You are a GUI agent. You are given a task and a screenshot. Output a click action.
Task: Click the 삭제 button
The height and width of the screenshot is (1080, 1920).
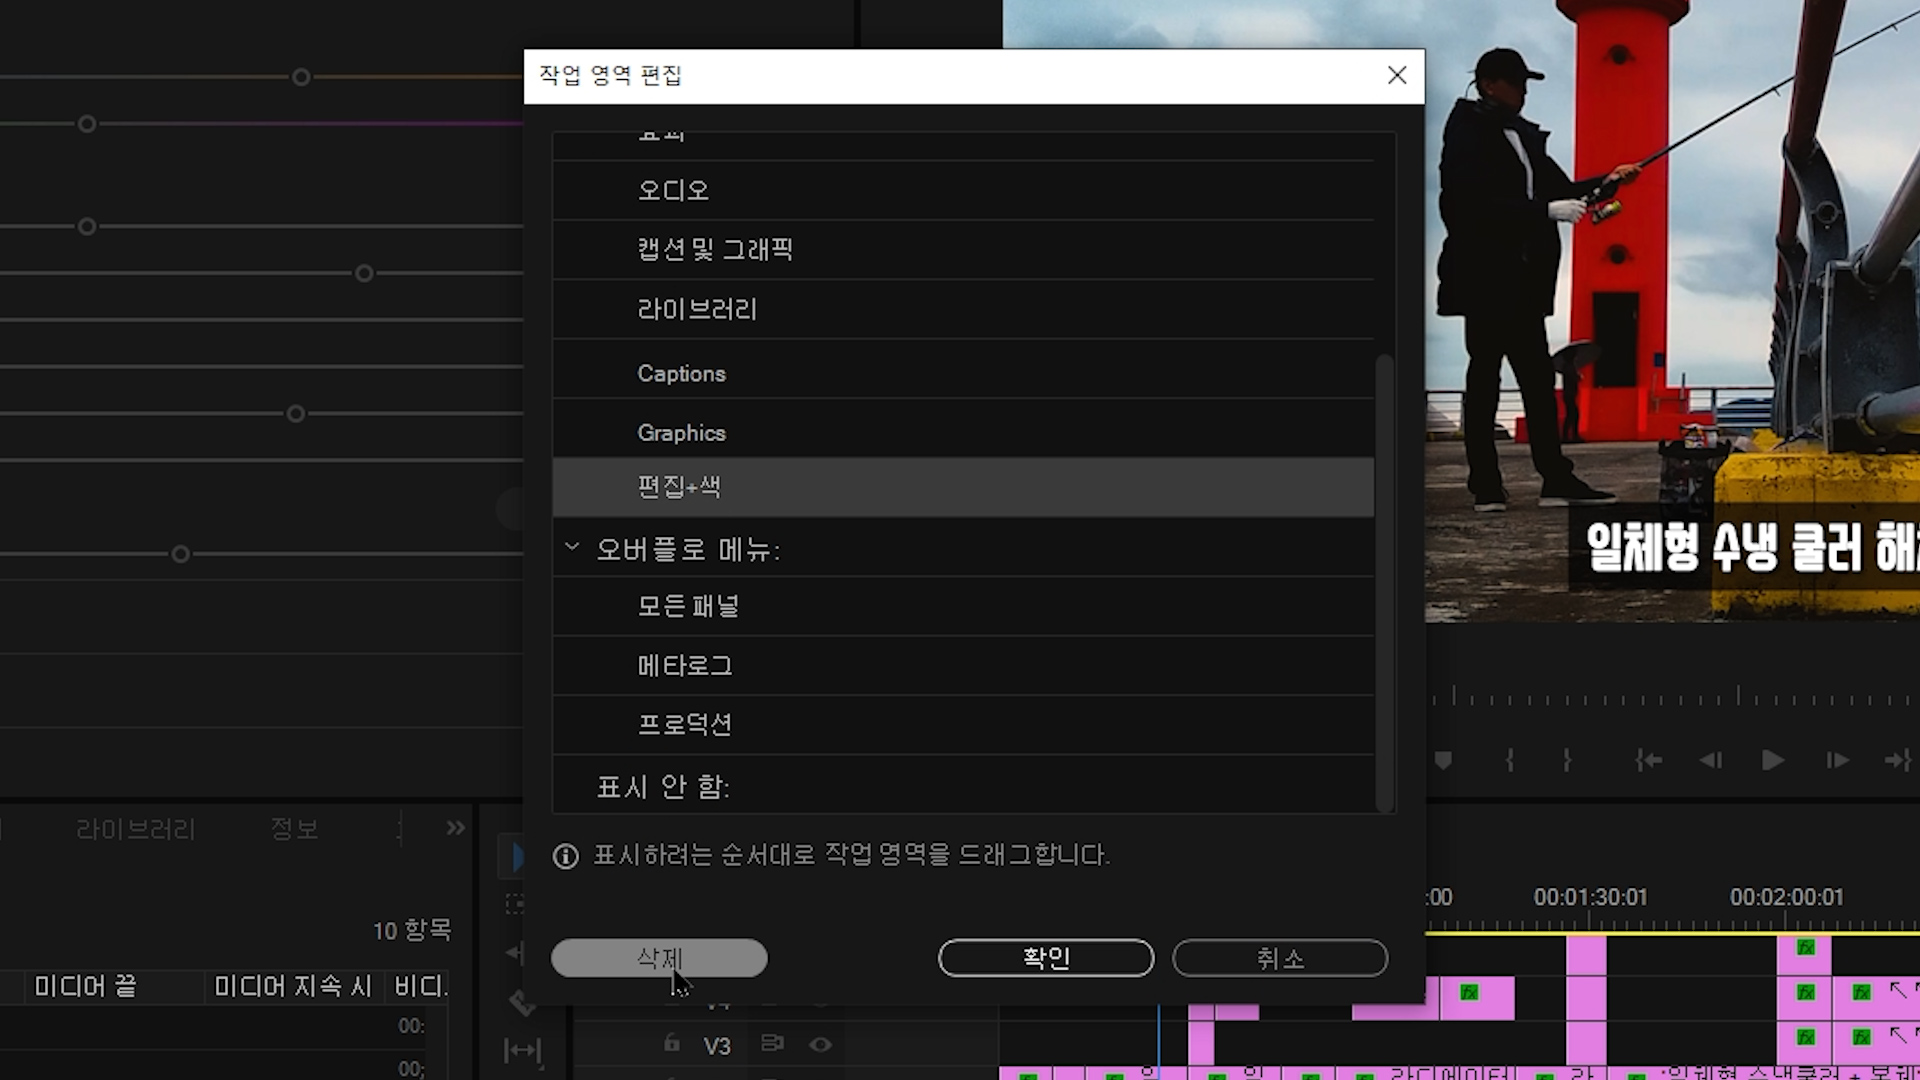(659, 958)
